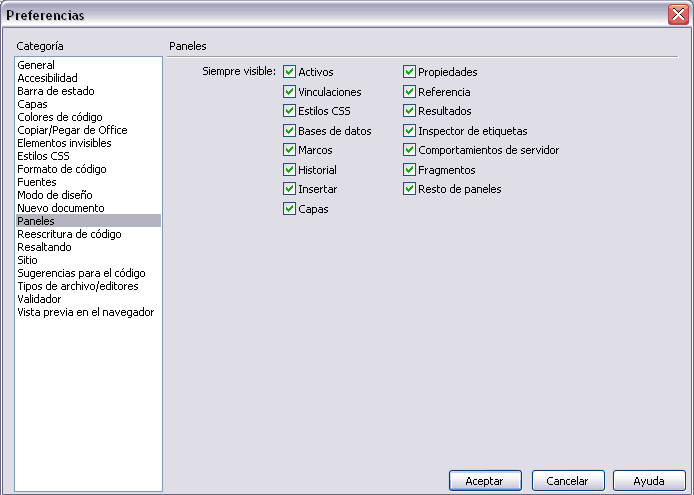Disable Estilos CSS always visible checkbox
This screenshot has width=694, height=495.
click(x=289, y=111)
